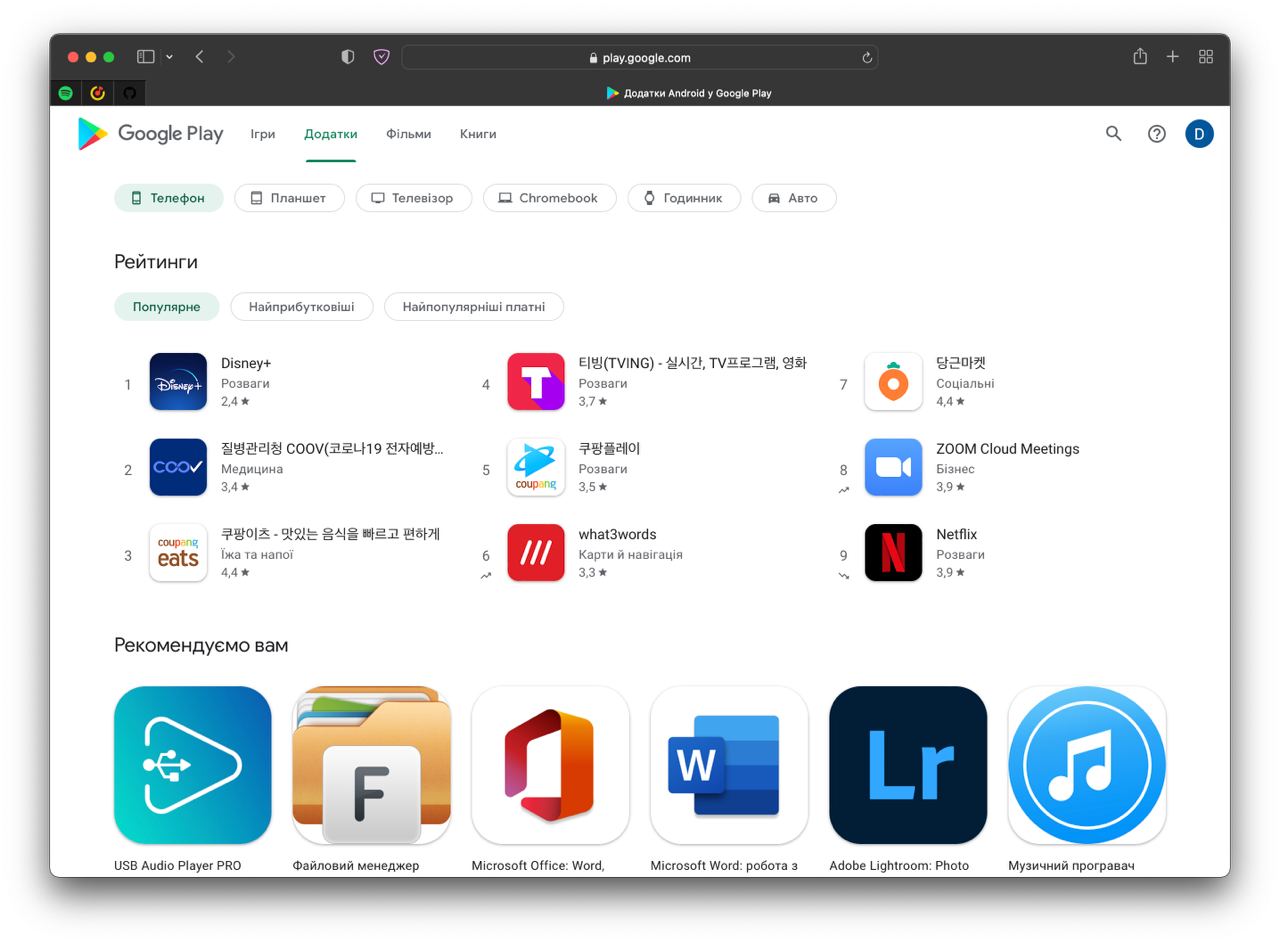Select the Популярне ranking chip
This screenshot has height=943, width=1280.
pyautogui.click(x=167, y=307)
